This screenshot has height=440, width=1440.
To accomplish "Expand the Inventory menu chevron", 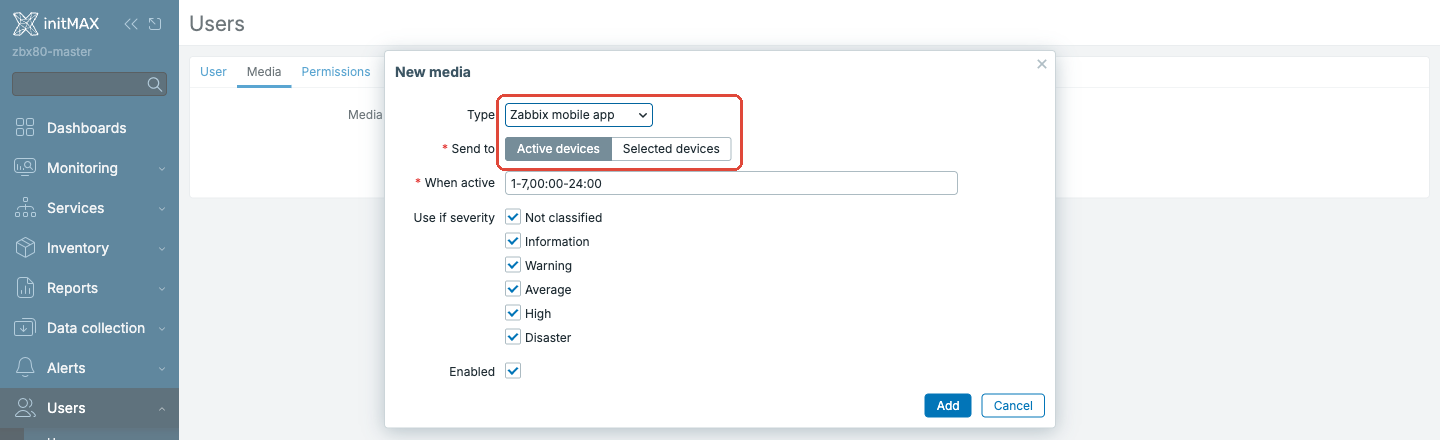I will pyautogui.click(x=162, y=248).
